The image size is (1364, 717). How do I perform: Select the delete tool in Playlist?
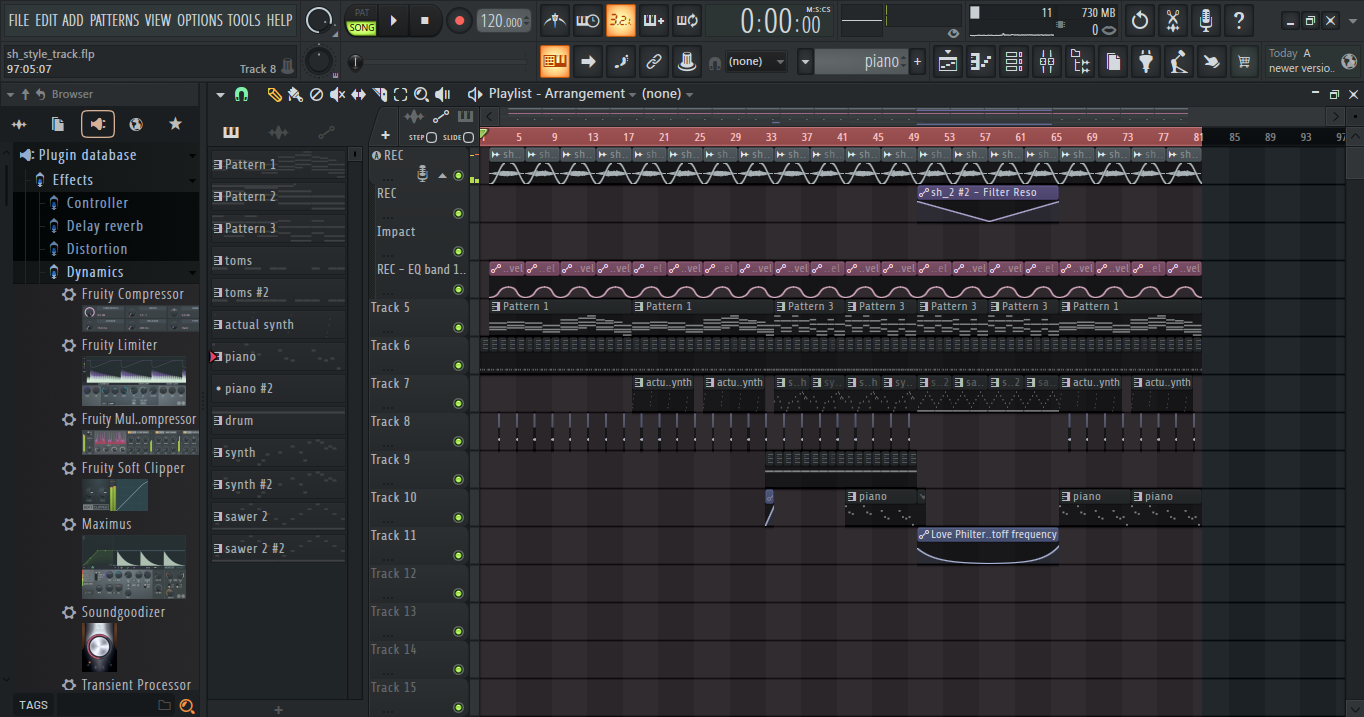[316, 94]
